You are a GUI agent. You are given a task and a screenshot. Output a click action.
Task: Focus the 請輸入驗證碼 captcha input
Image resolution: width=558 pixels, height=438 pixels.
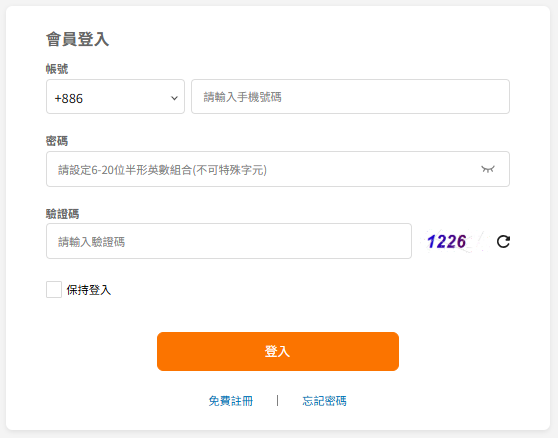click(229, 241)
